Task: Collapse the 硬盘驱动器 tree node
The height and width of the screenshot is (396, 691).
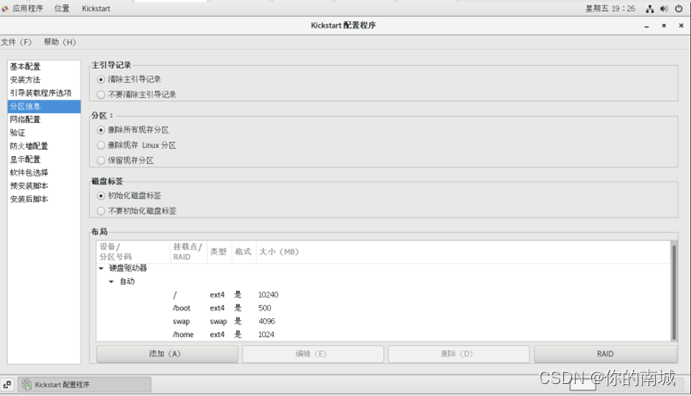Action: [101, 268]
